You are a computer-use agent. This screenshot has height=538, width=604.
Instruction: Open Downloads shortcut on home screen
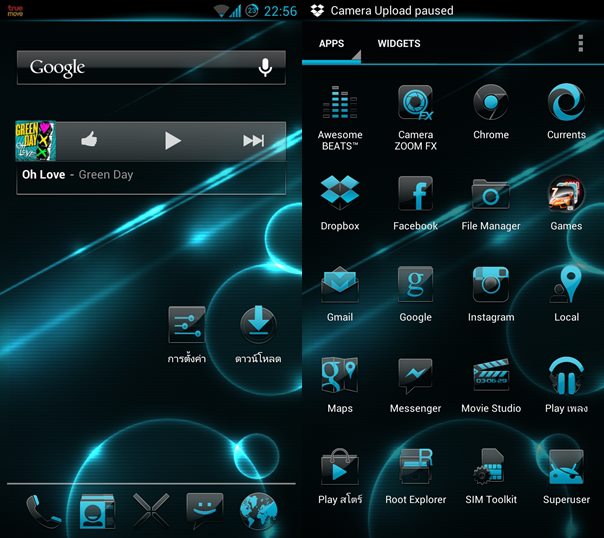click(258, 324)
